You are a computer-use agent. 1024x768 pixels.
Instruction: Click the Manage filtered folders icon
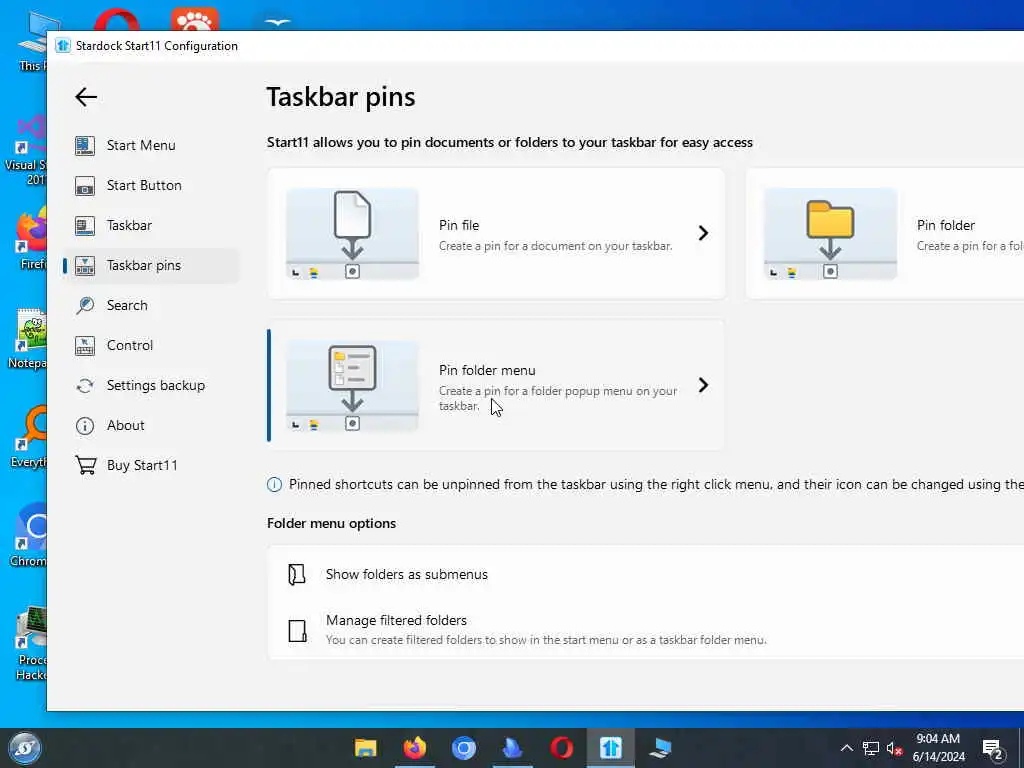(298, 631)
